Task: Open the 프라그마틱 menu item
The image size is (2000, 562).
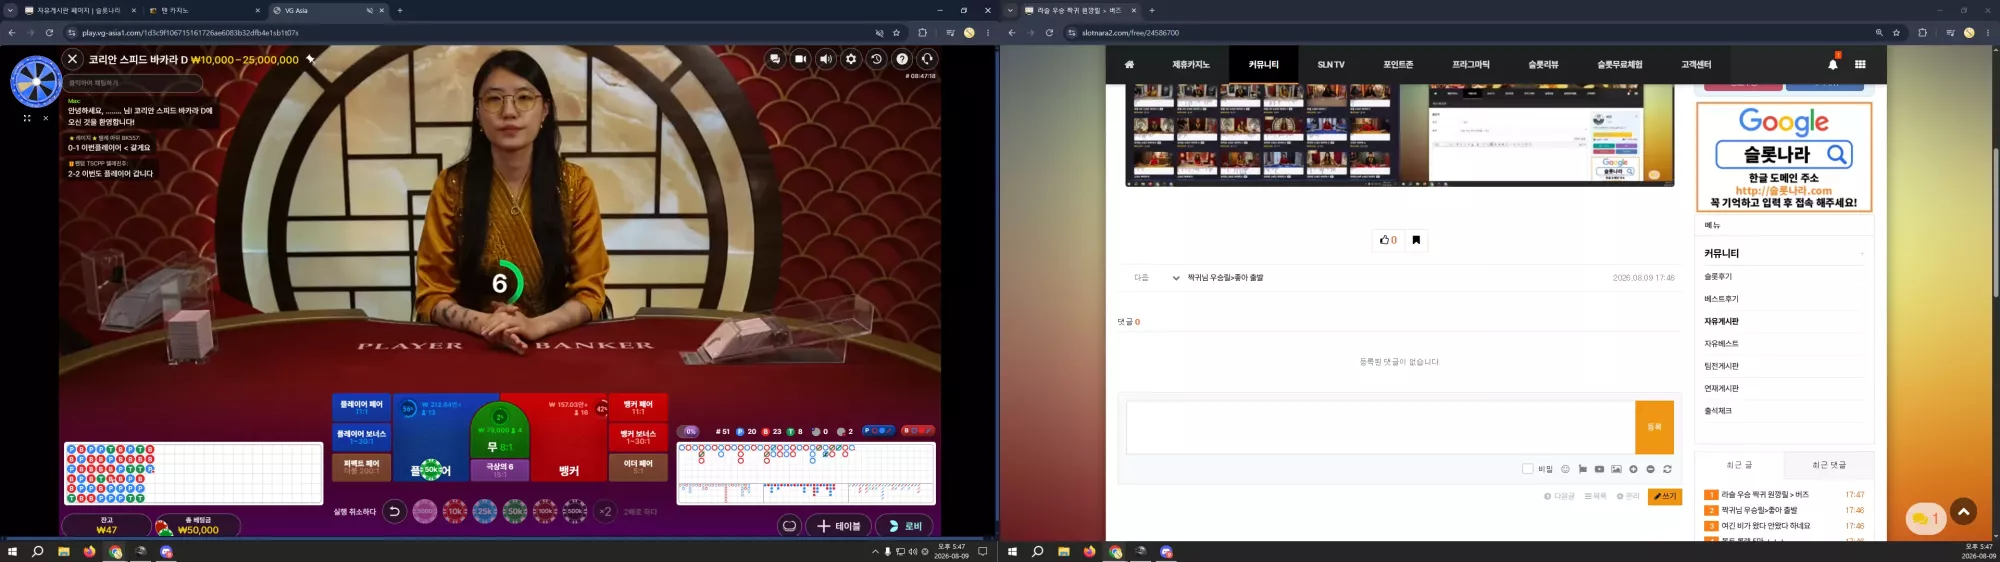Action: click(1471, 64)
